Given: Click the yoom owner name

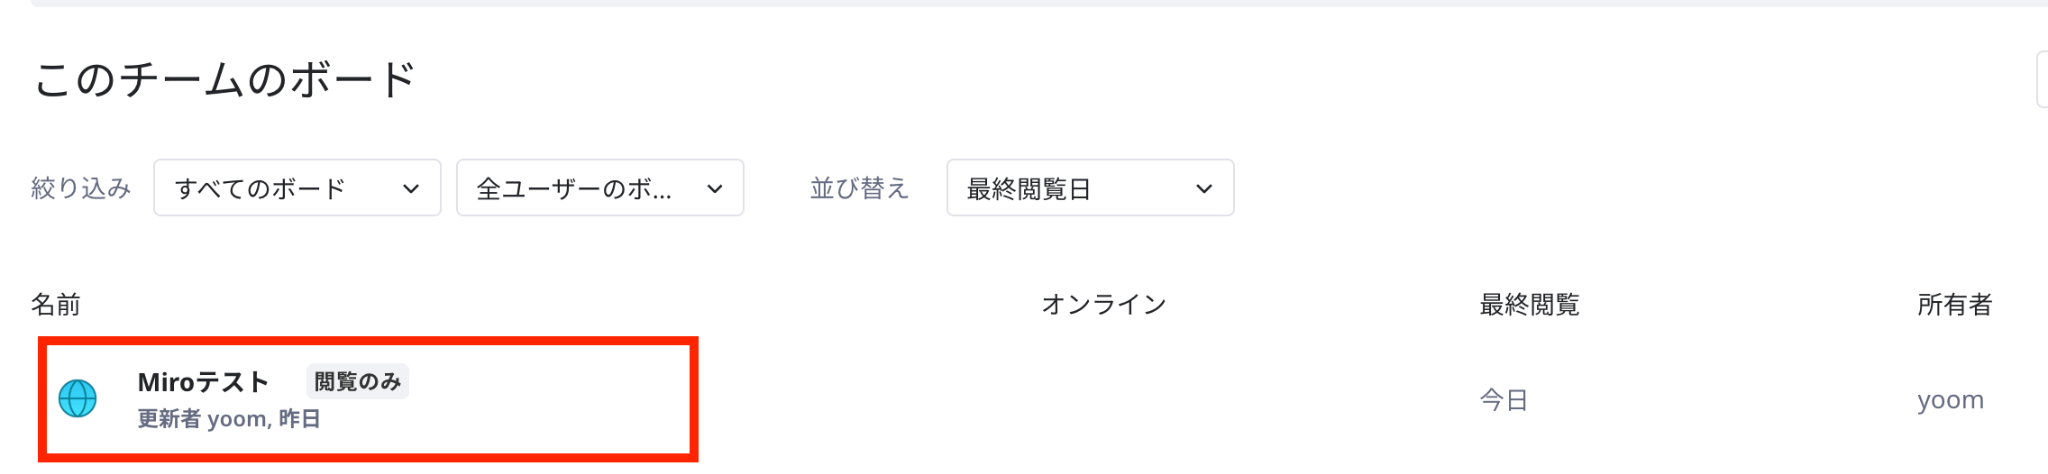Looking at the screenshot, I should (1949, 400).
